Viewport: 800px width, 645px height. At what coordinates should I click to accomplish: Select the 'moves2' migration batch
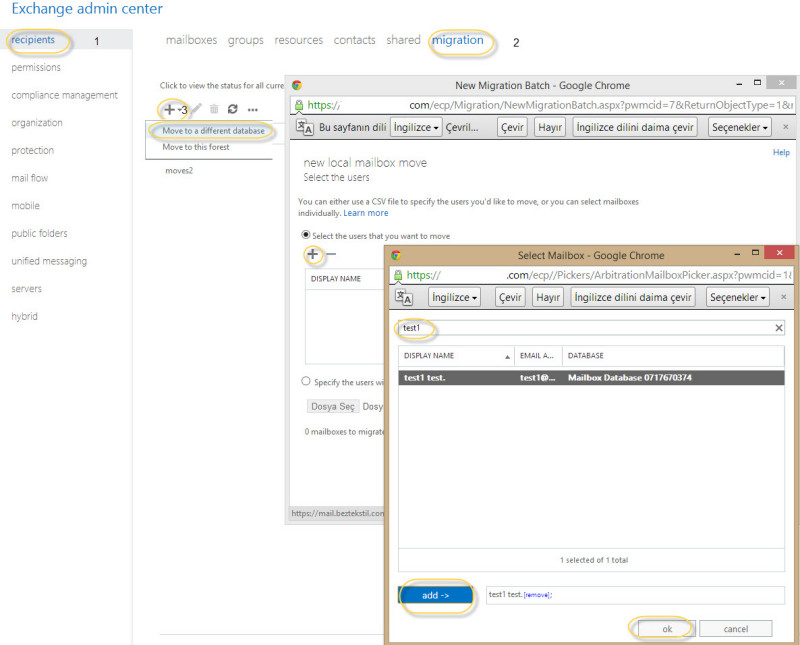click(179, 170)
